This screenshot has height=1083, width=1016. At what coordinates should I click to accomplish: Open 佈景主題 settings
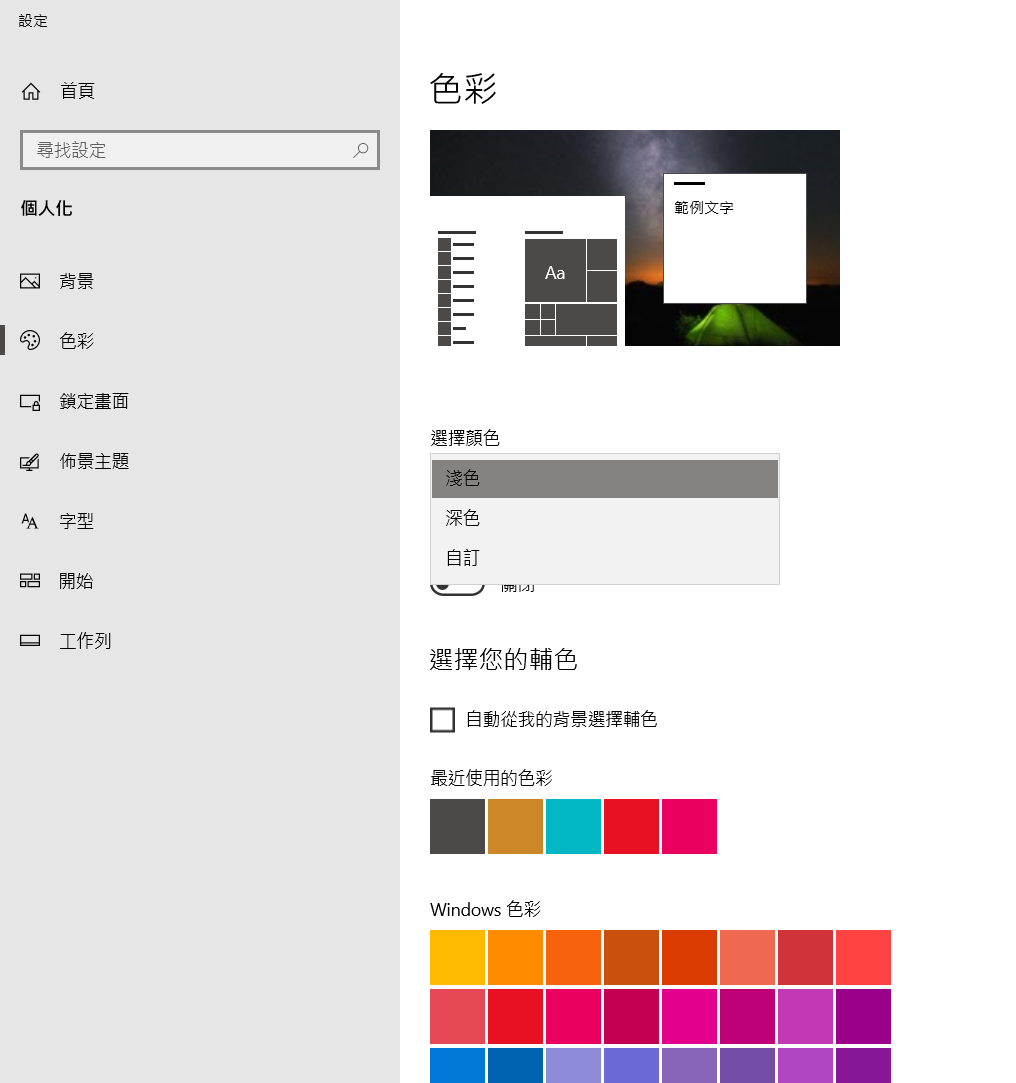[x=200, y=461]
